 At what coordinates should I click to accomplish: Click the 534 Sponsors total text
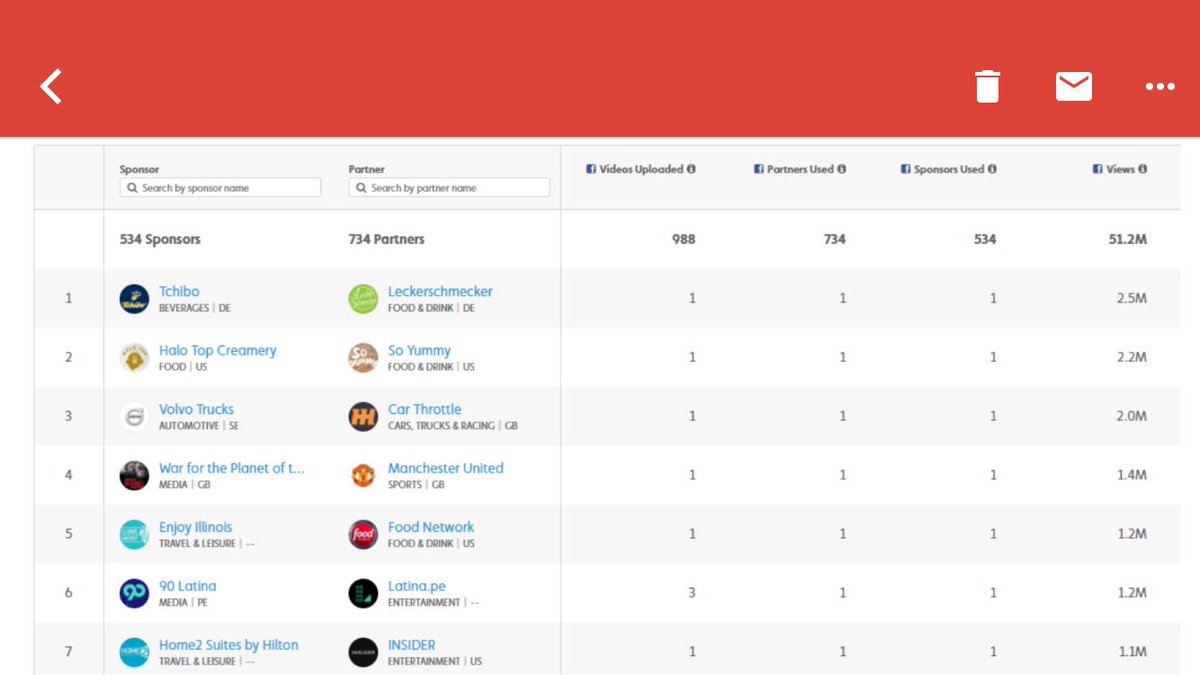[160, 239]
